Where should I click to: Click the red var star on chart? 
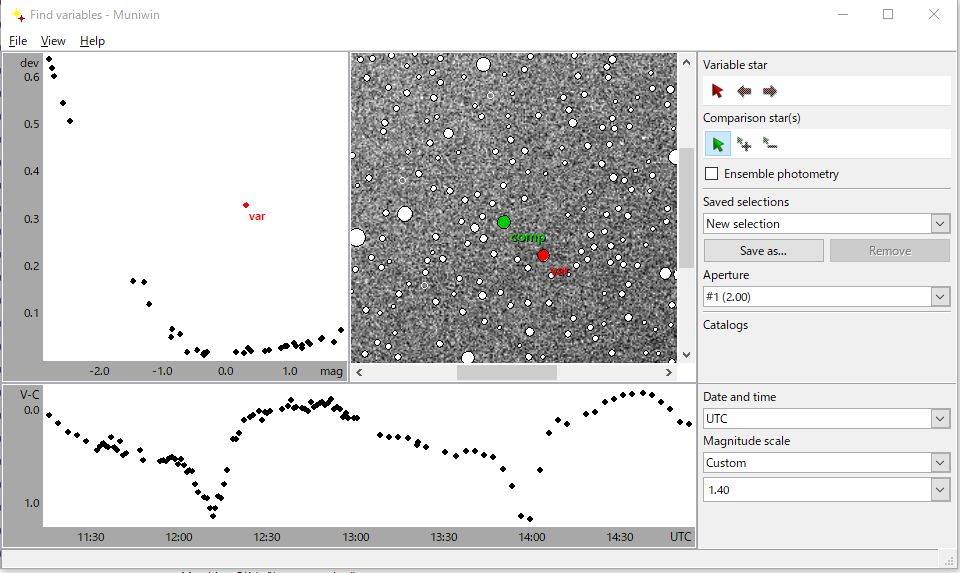[543, 255]
